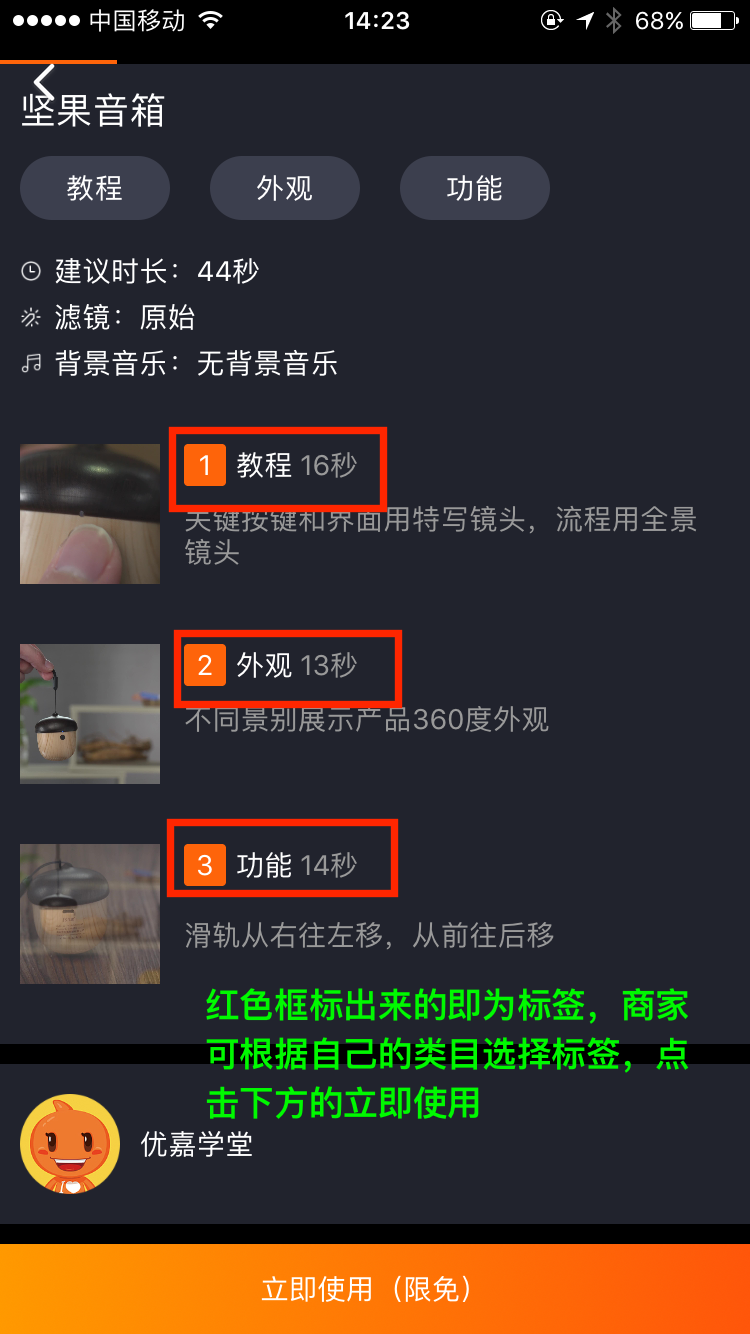Tap the orange number 1 badge
Viewport: 750px width, 1334px height.
pos(205,465)
